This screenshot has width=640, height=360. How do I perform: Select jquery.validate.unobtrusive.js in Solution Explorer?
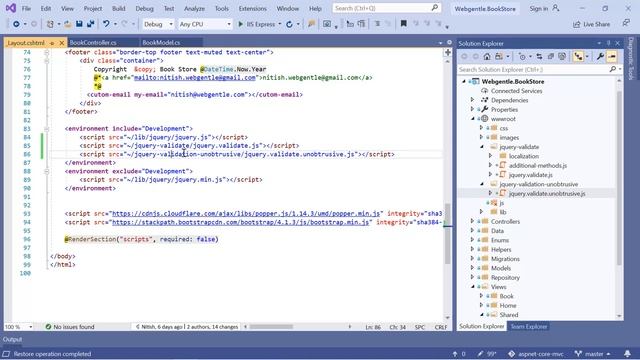pos(547,193)
